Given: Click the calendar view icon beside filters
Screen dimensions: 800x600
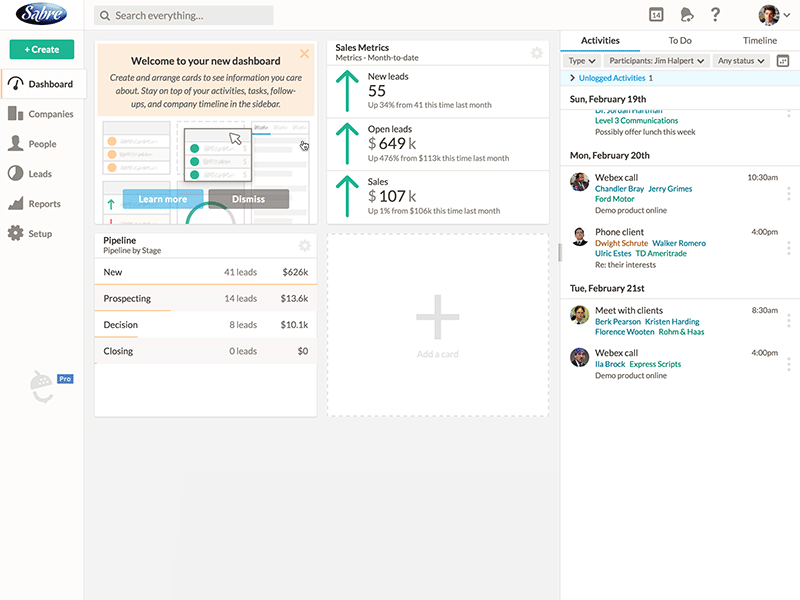Looking at the screenshot, I should pyautogui.click(x=783, y=61).
